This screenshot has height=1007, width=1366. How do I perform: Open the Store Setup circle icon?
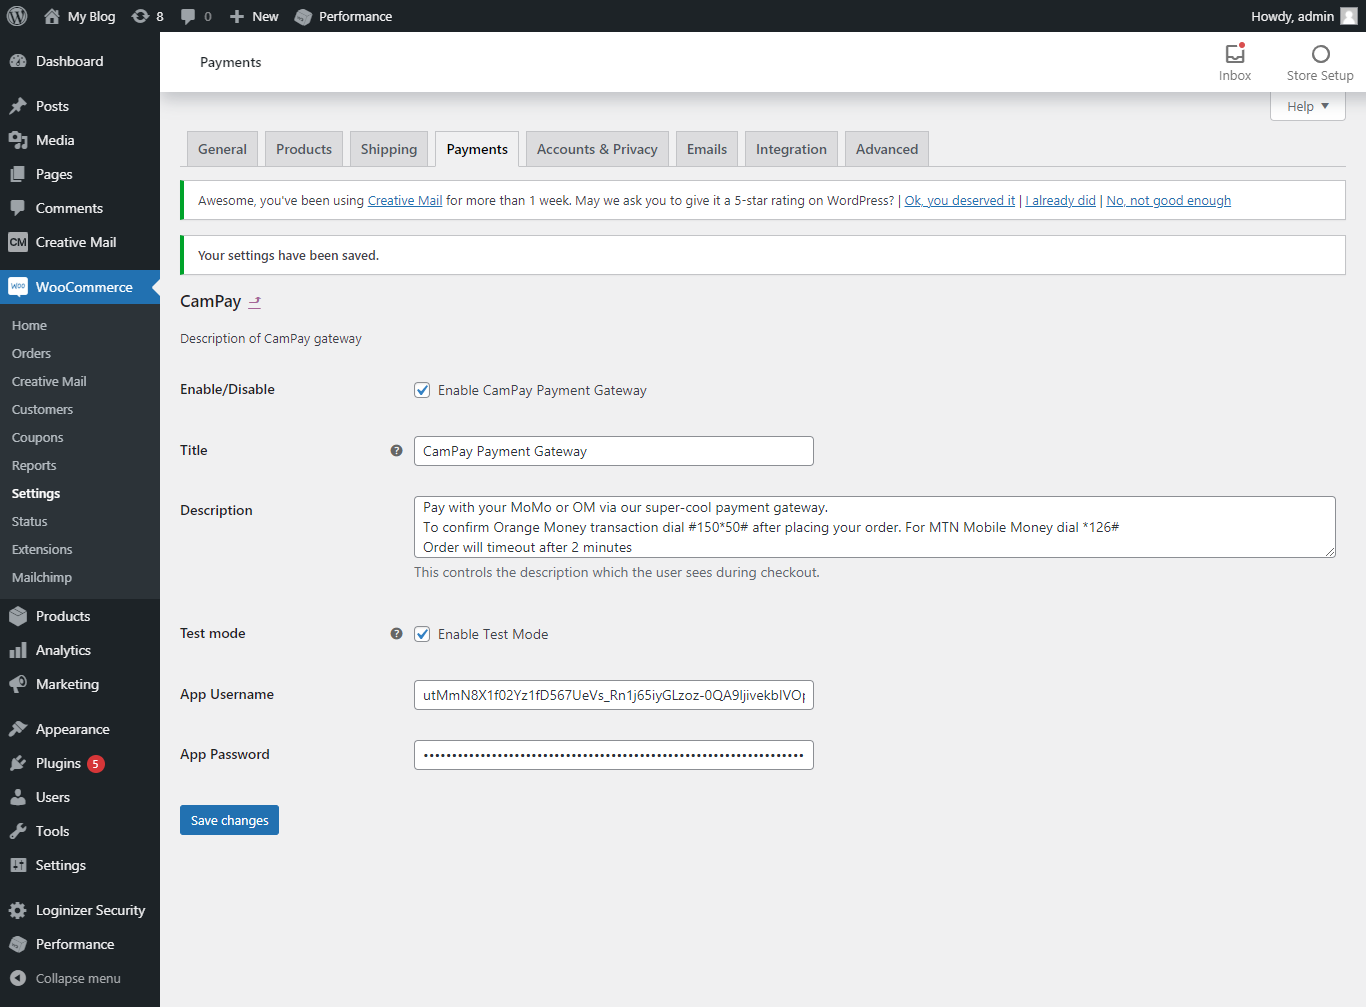click(1320, 54)
